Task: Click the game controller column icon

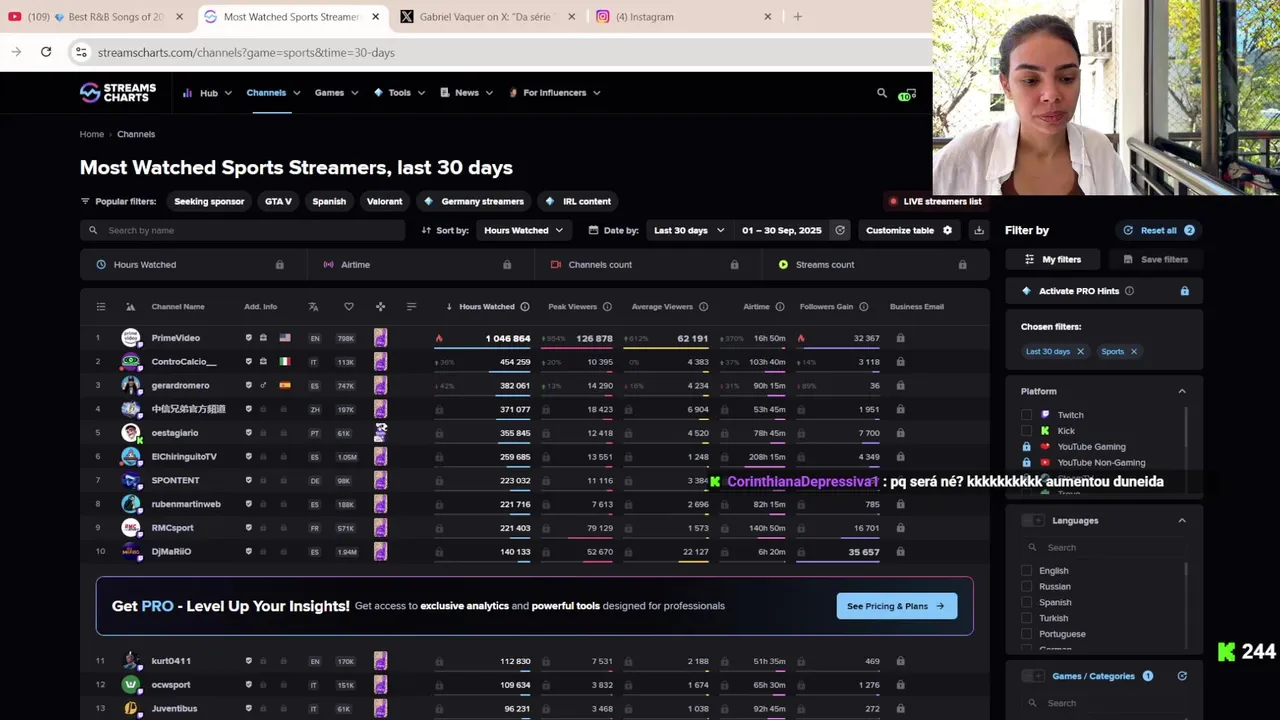Action: pos(380,307)
